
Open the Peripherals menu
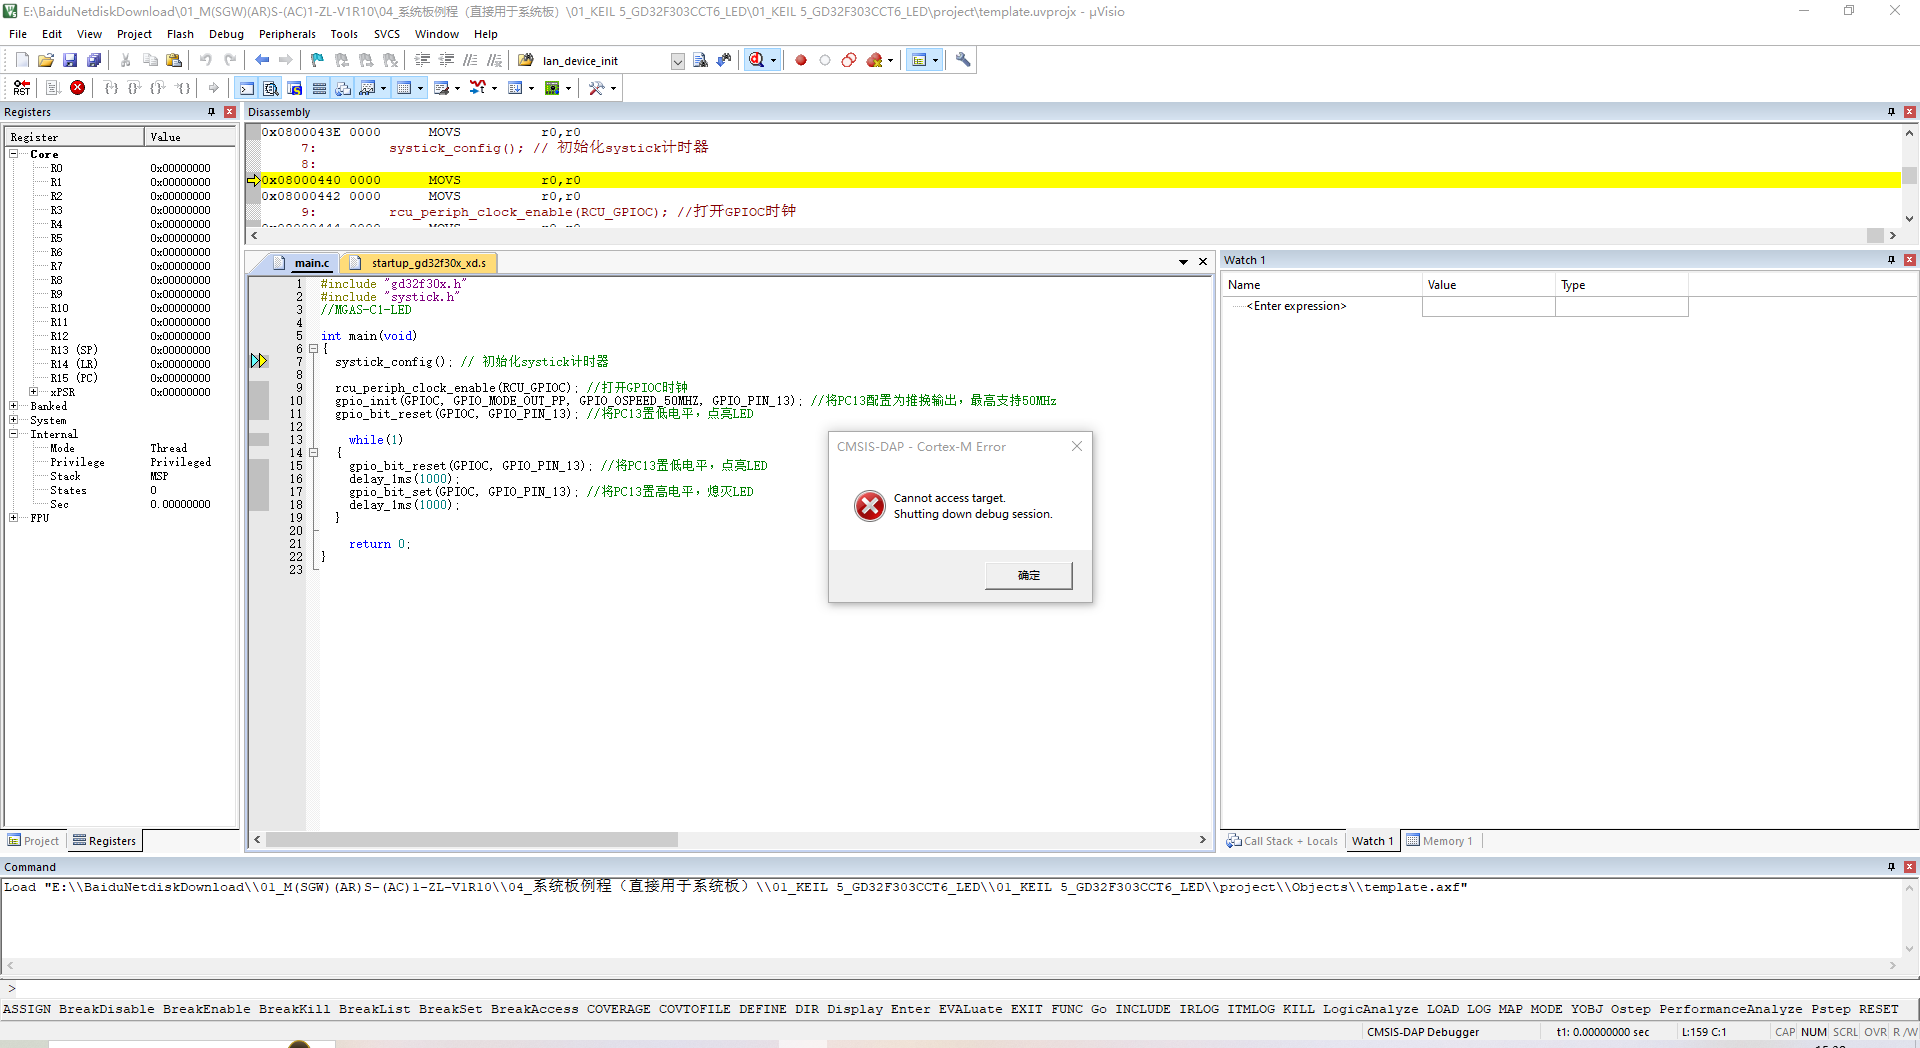coord(287,34)
